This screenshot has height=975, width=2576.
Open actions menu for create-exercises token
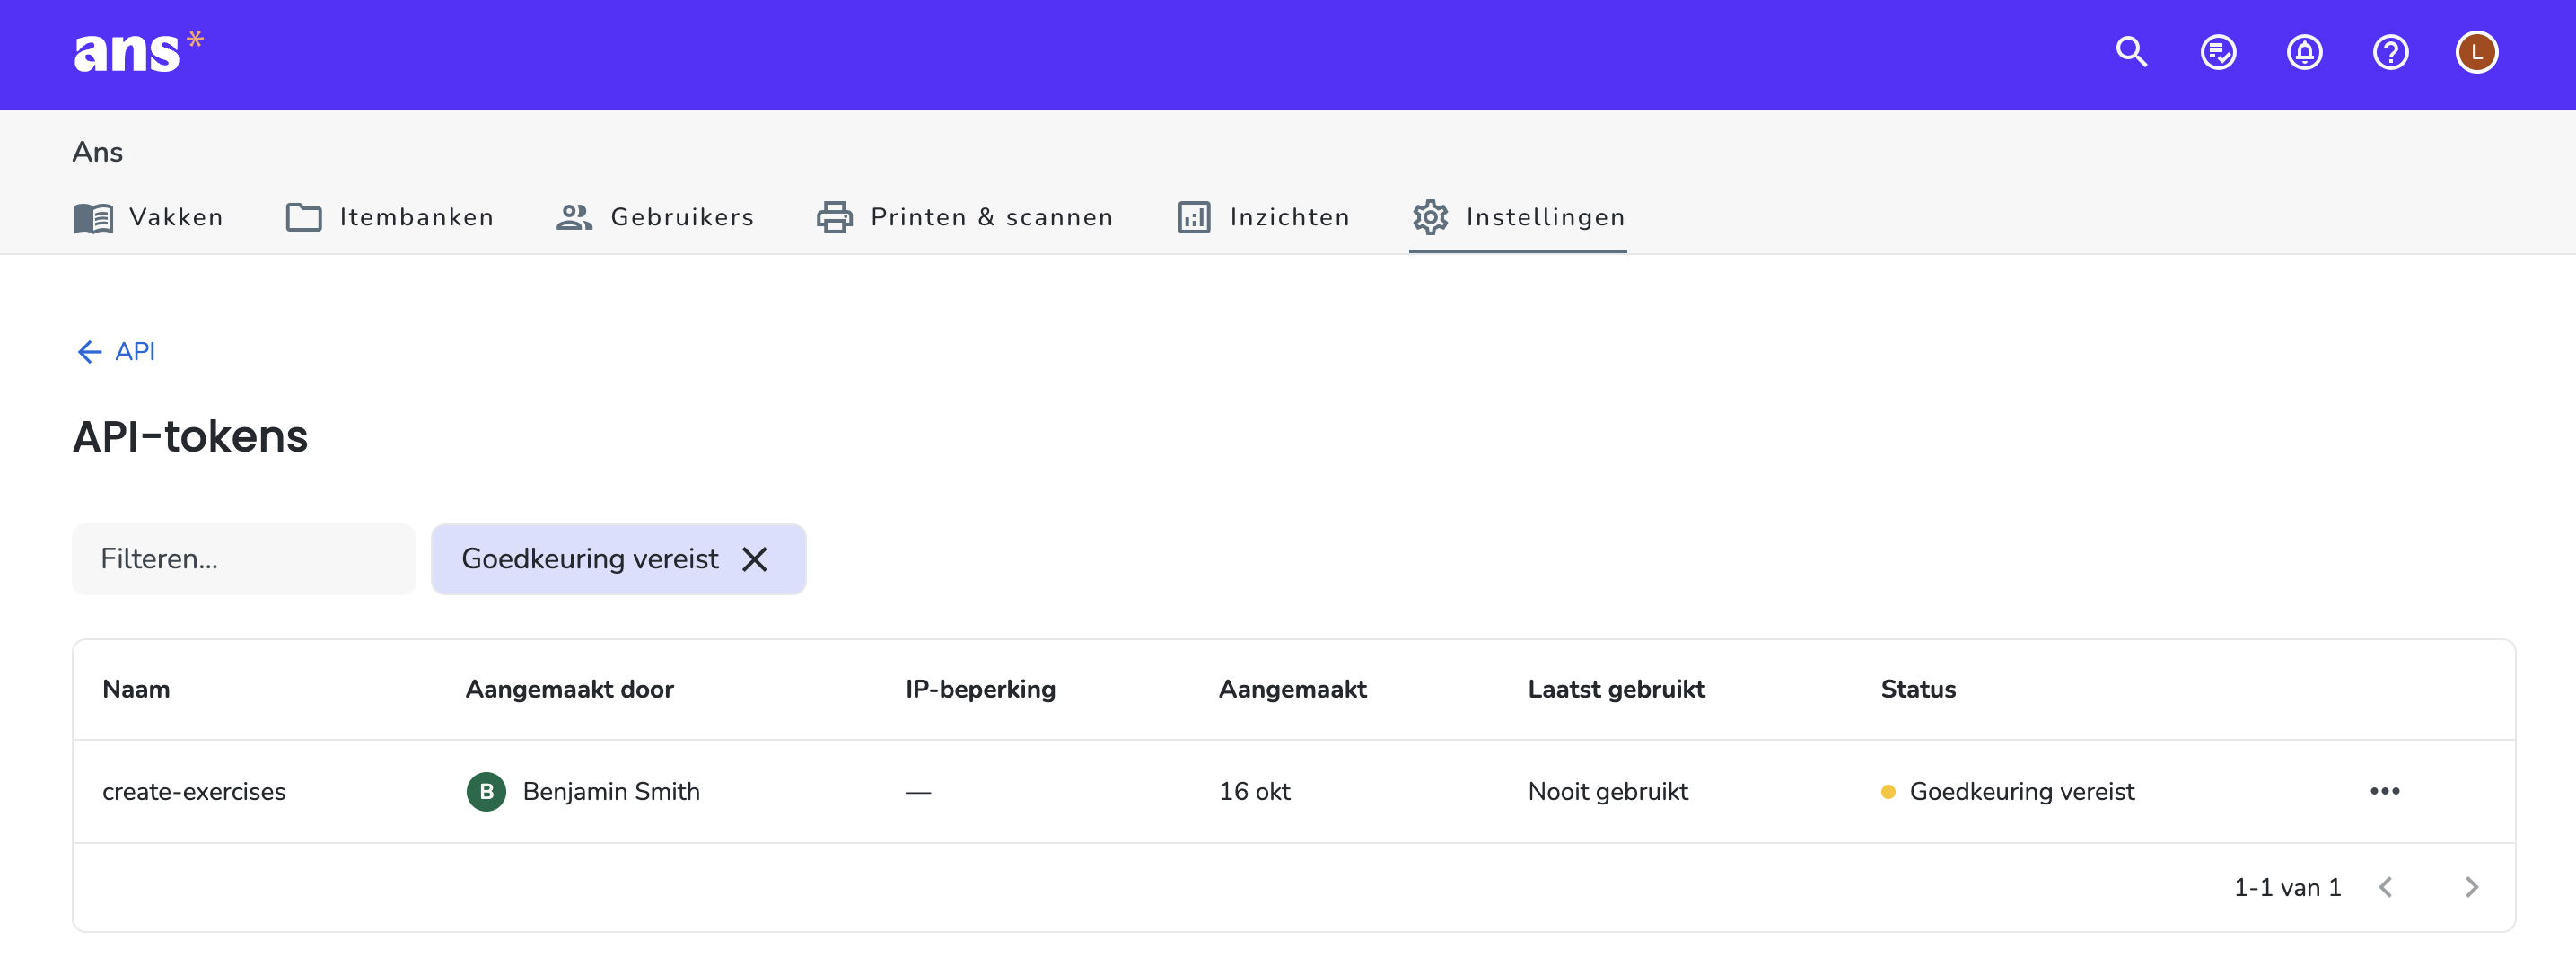pos(2384,791)
